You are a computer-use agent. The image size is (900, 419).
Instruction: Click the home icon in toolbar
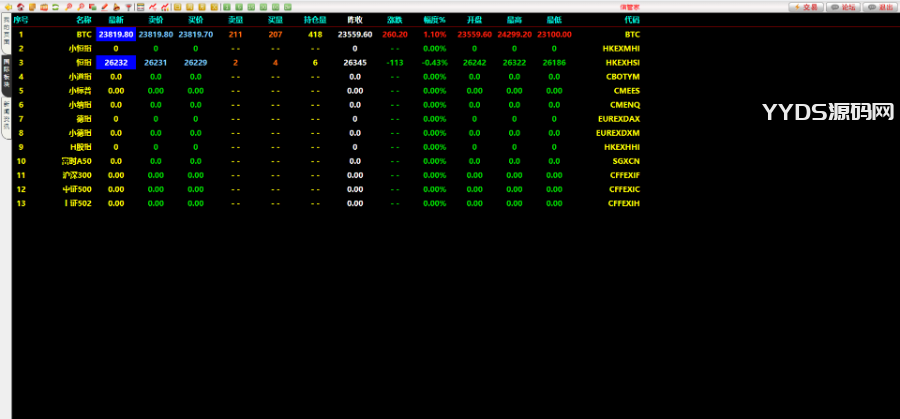click(x=19, y=7)
